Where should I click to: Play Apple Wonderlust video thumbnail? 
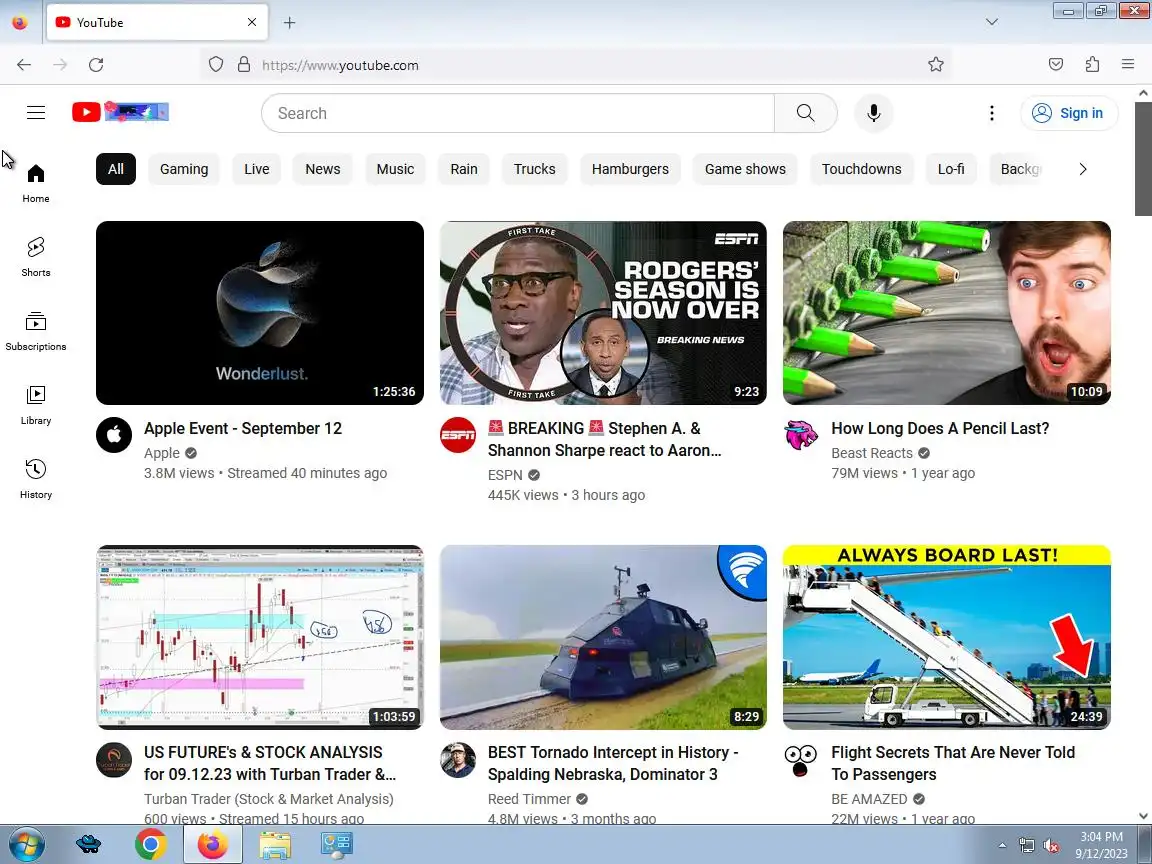[260, 313]
